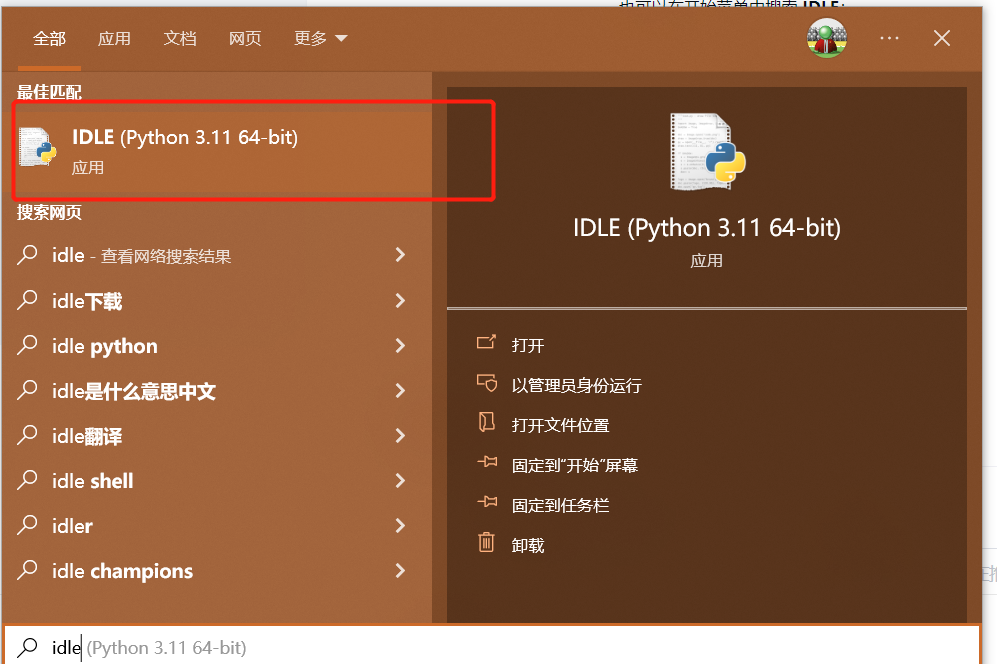
Task: Expand the chevron next to idle shell
Action: click(399, 480)
